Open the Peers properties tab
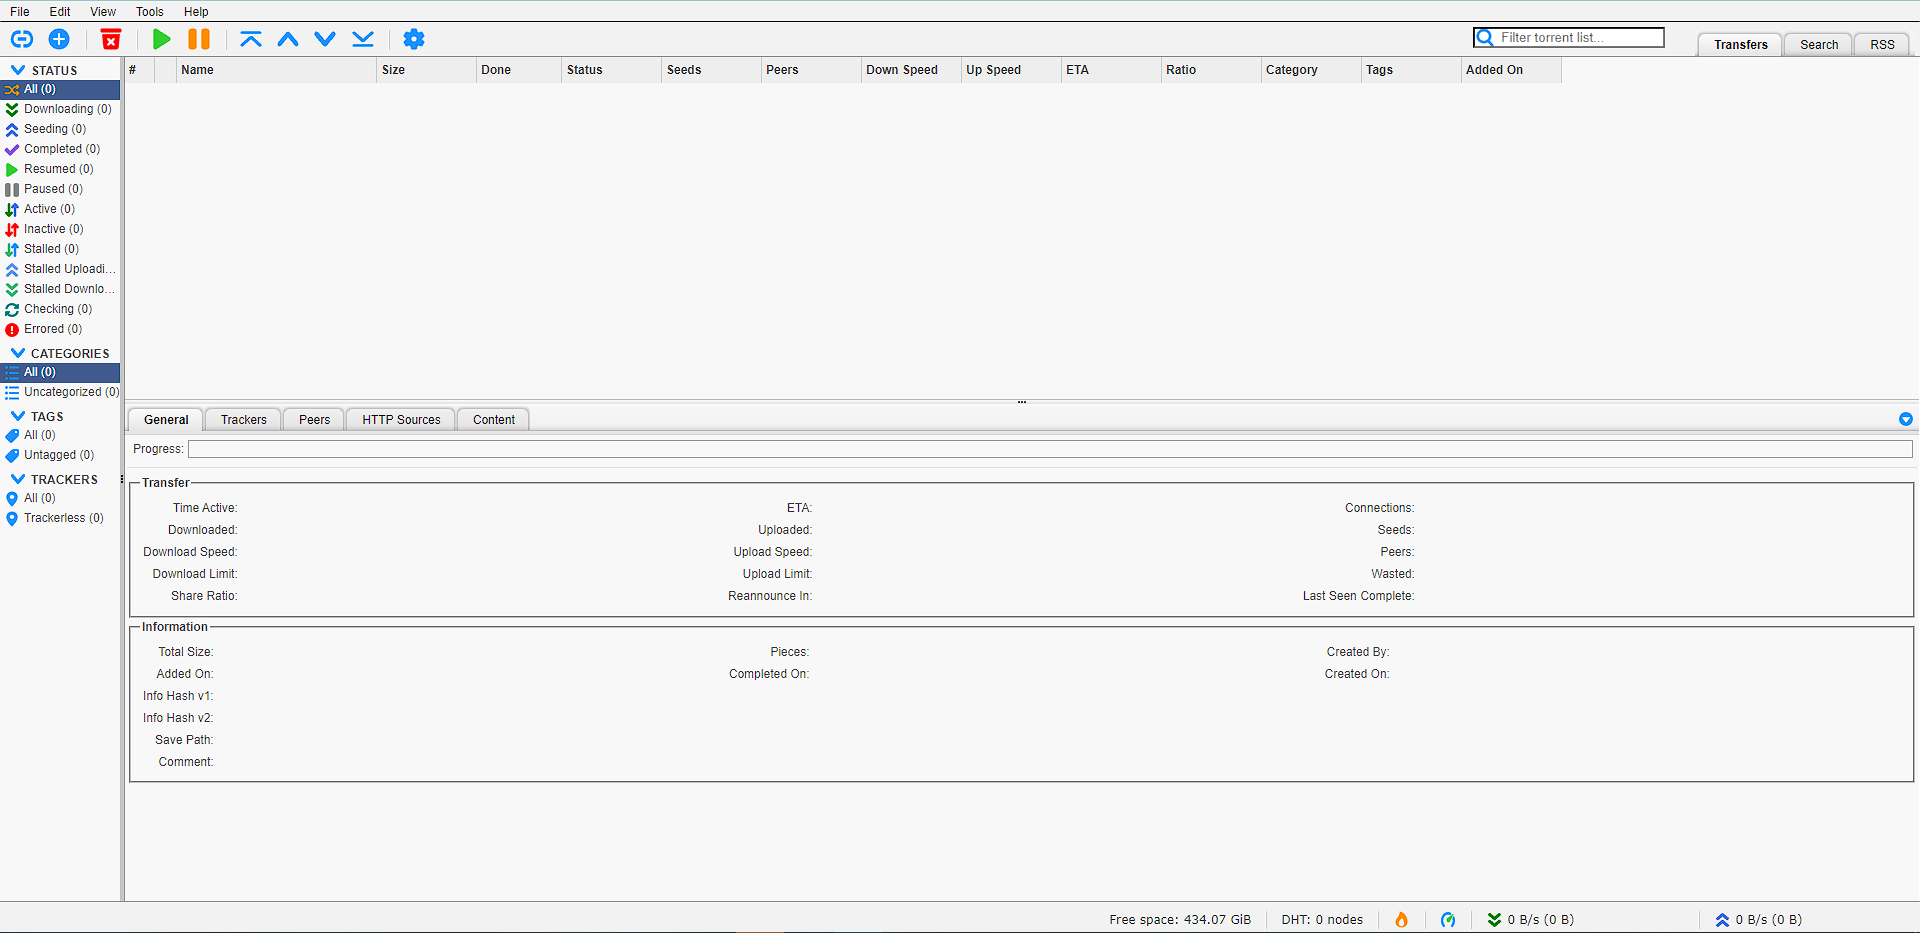This screenshot has height=933, width=1920. (x=314, y=420)
